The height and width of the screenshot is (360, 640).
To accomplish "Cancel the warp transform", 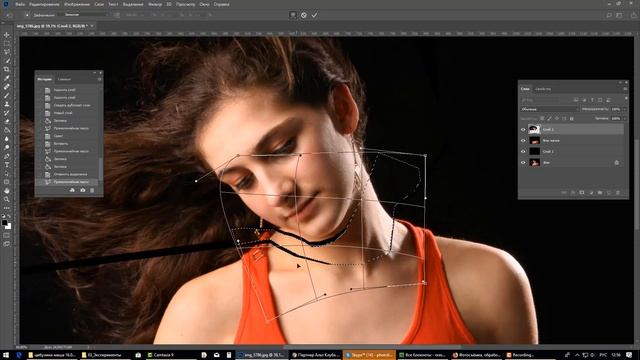I will (x=304, y=15).
